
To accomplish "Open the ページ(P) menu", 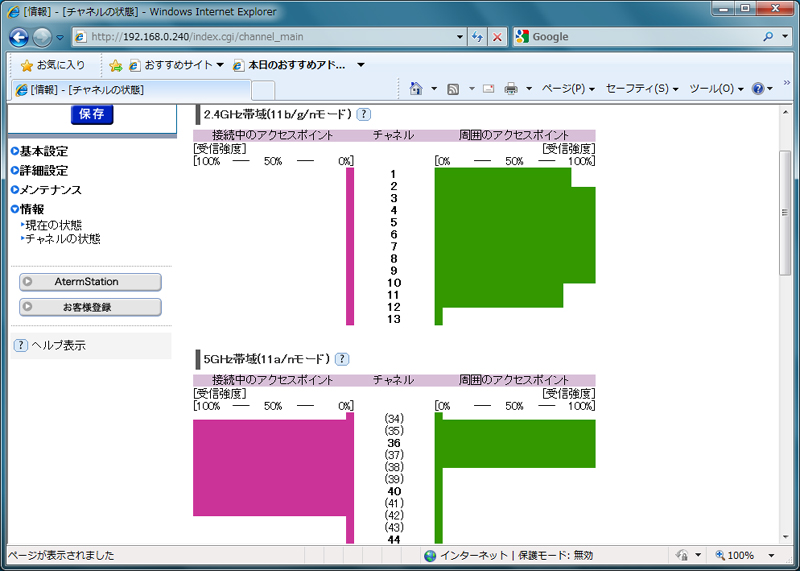I will click(568, 89).
